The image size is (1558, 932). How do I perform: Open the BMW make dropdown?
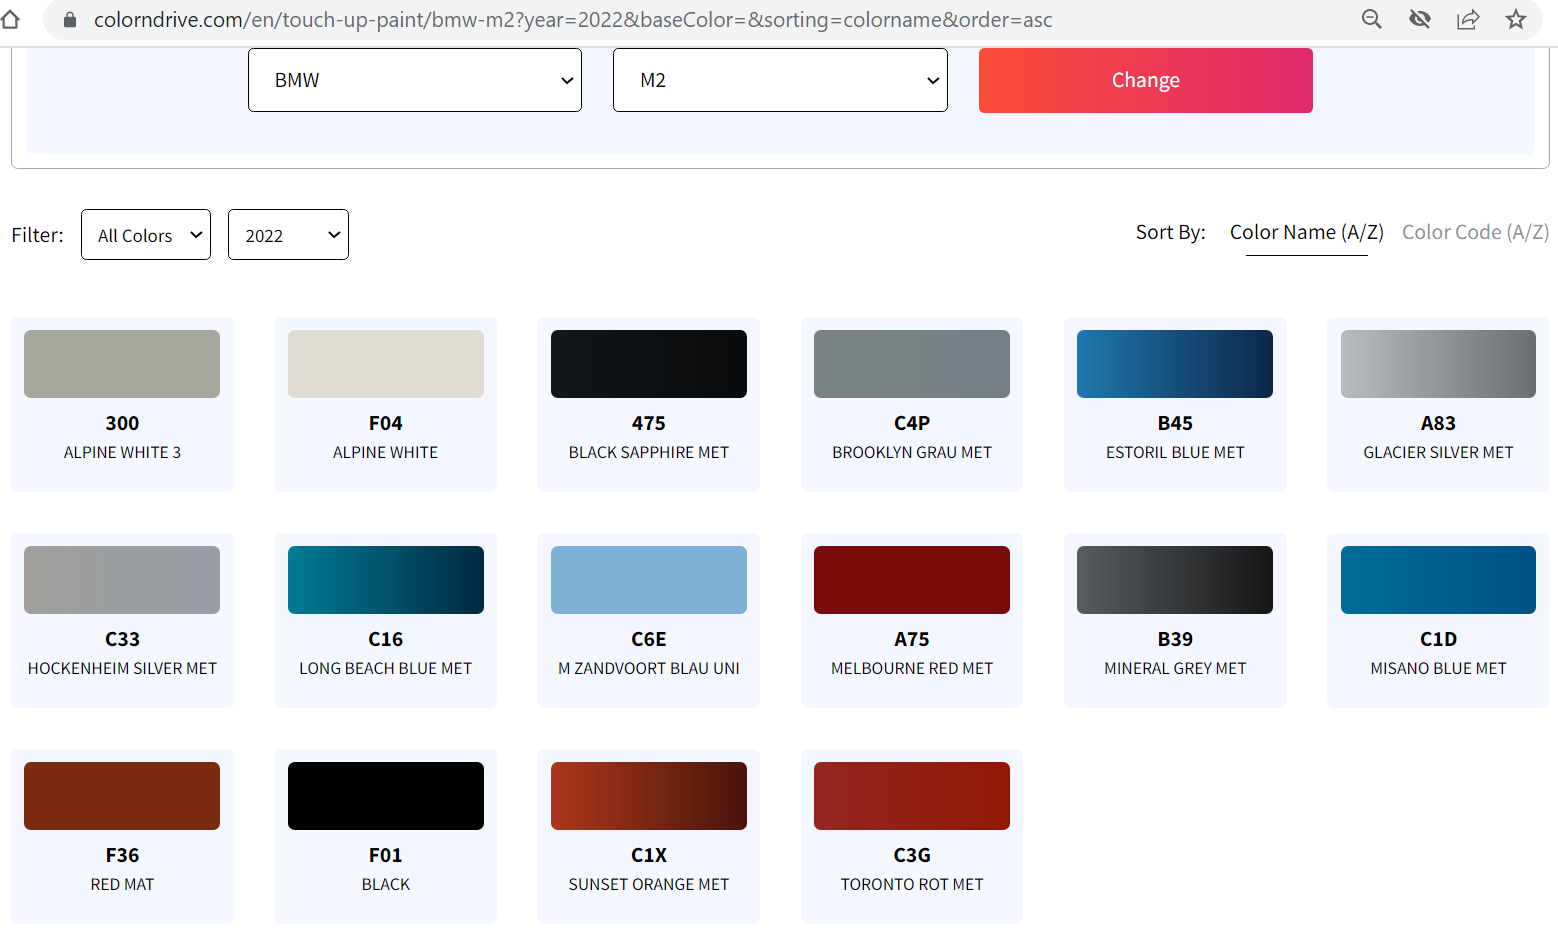[x=415, y=80]
